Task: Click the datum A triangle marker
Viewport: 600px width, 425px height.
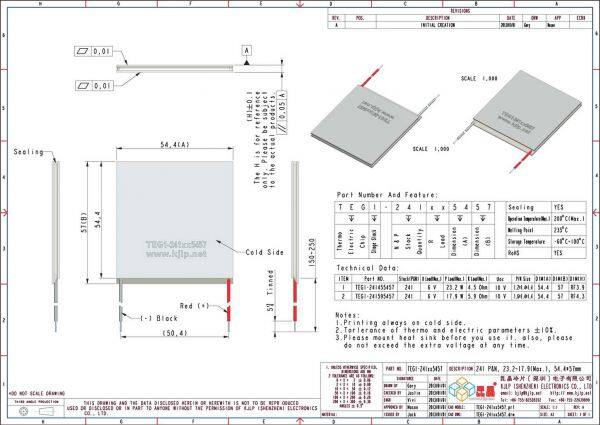Action: click(x=245, y=50)
